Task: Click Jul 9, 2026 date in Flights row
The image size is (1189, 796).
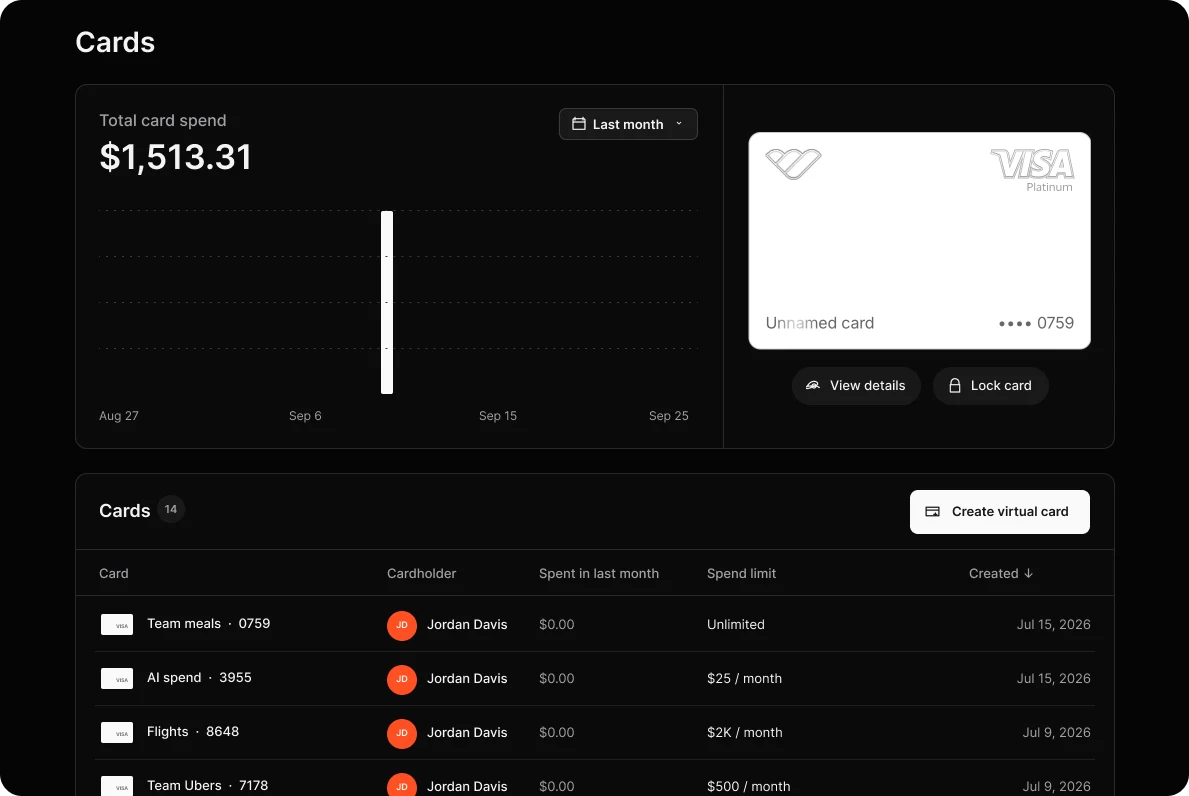Action: click(1056, 732)
